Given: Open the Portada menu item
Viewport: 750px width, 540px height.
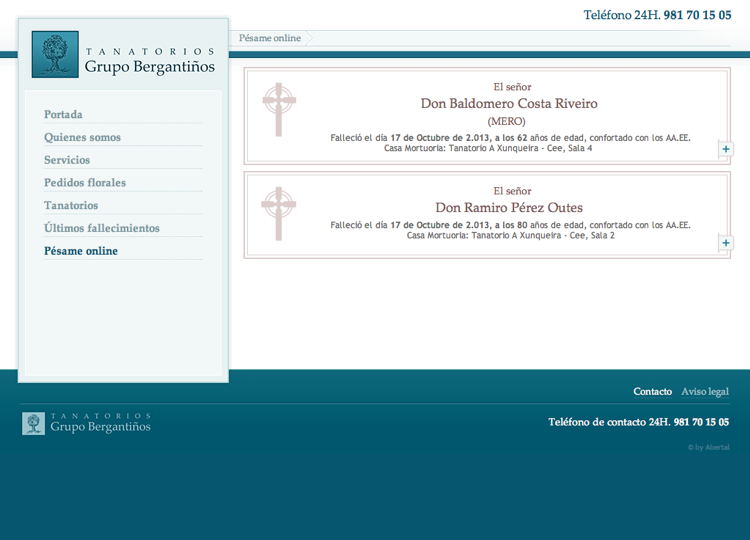Looking at the screenshot, I should pyautogui.click(x=63, y=114).
